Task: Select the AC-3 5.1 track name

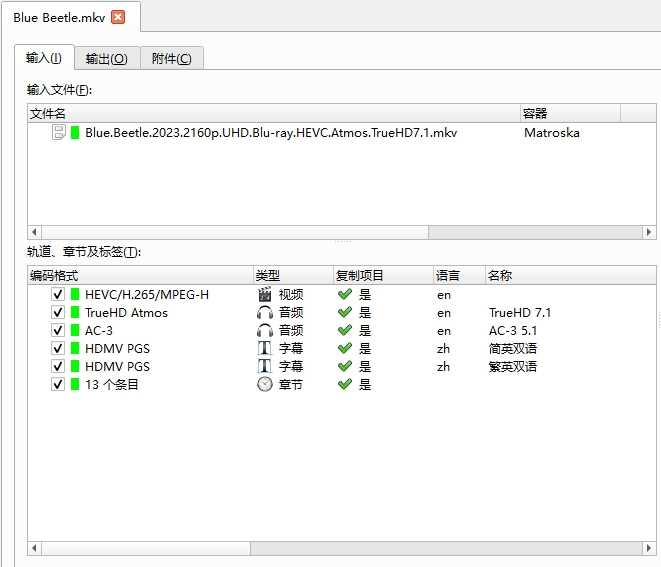Action: pyautogui.click(x=513, y=331)
